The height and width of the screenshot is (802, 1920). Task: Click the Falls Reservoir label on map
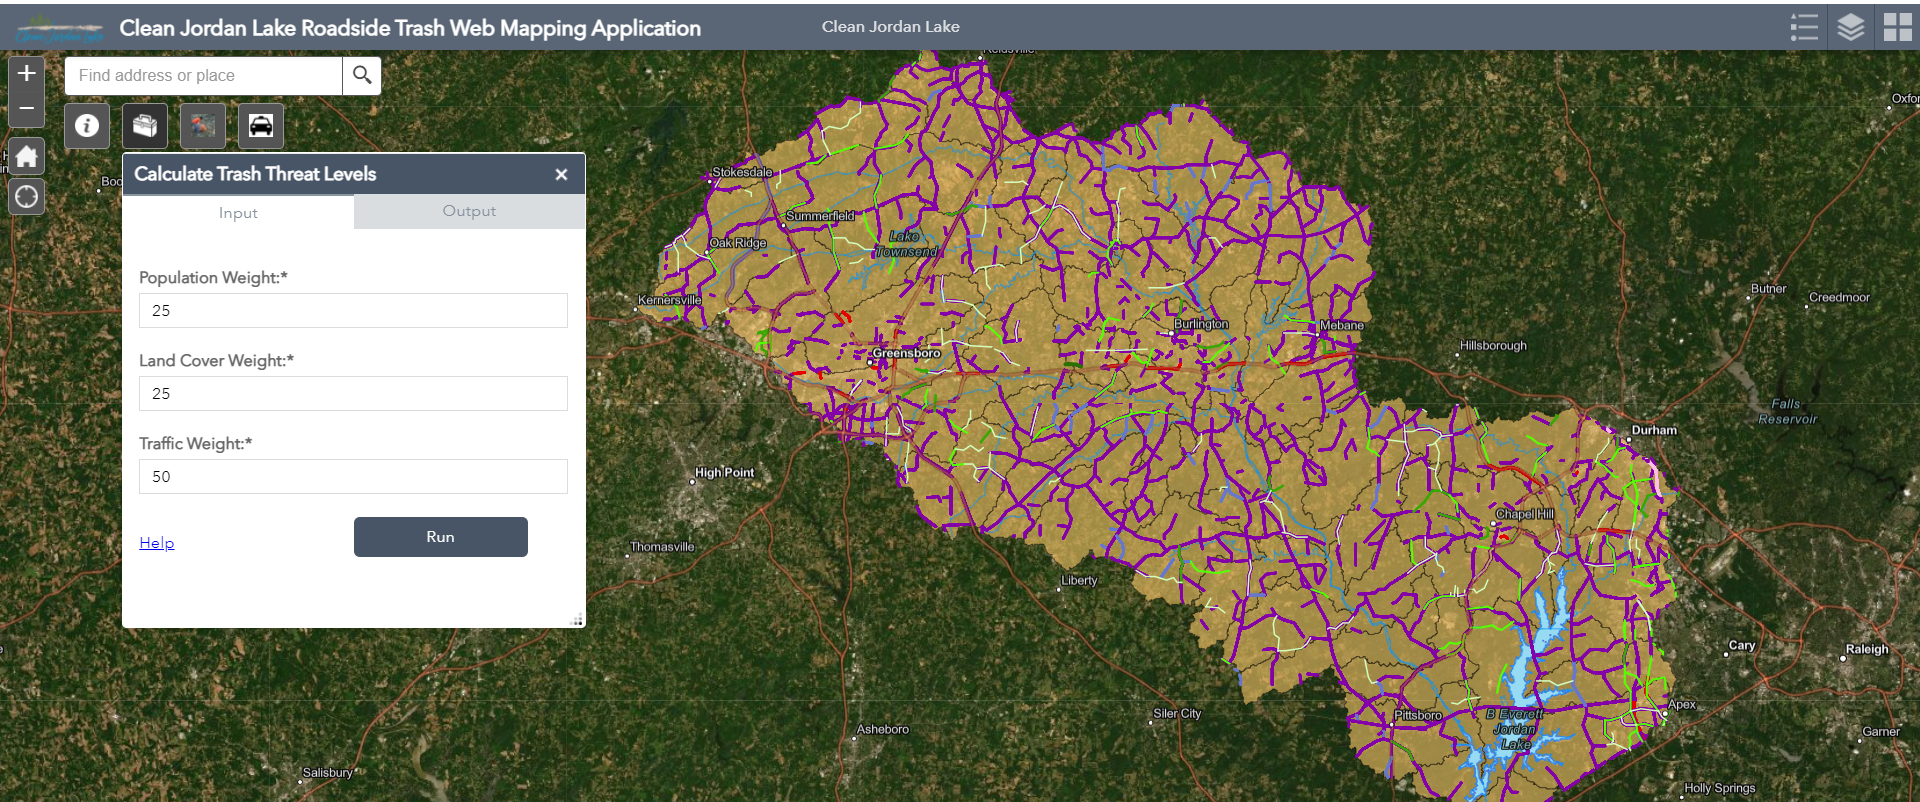click(x=1787, y=411)
